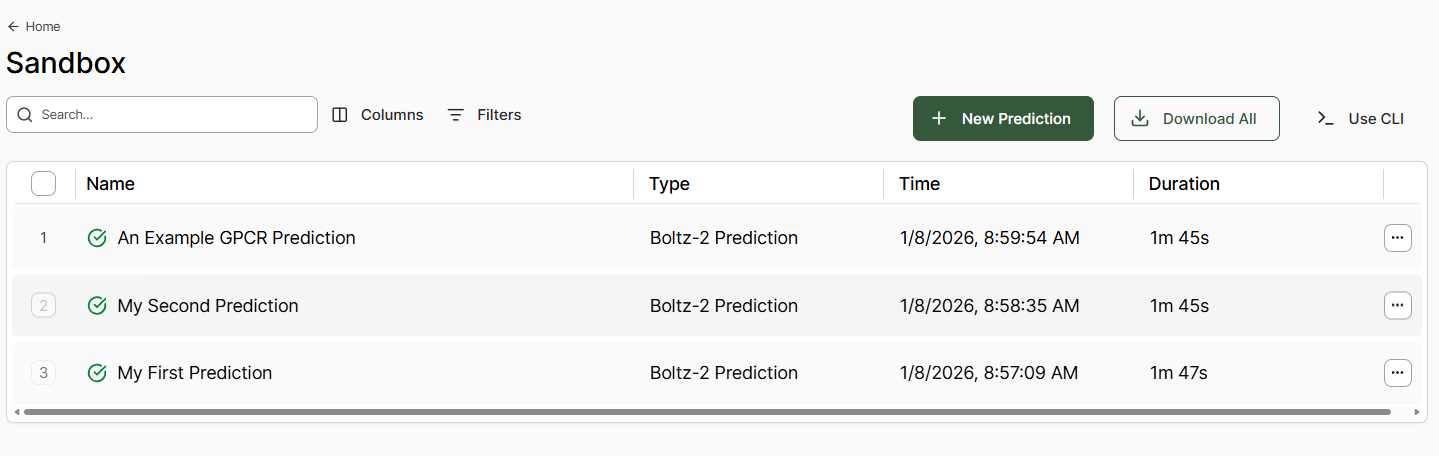This screenshot has width=1439, height=456.
Task: Check the row 3 checkbox
Action: pyautogui.click(x=44, y=373)
